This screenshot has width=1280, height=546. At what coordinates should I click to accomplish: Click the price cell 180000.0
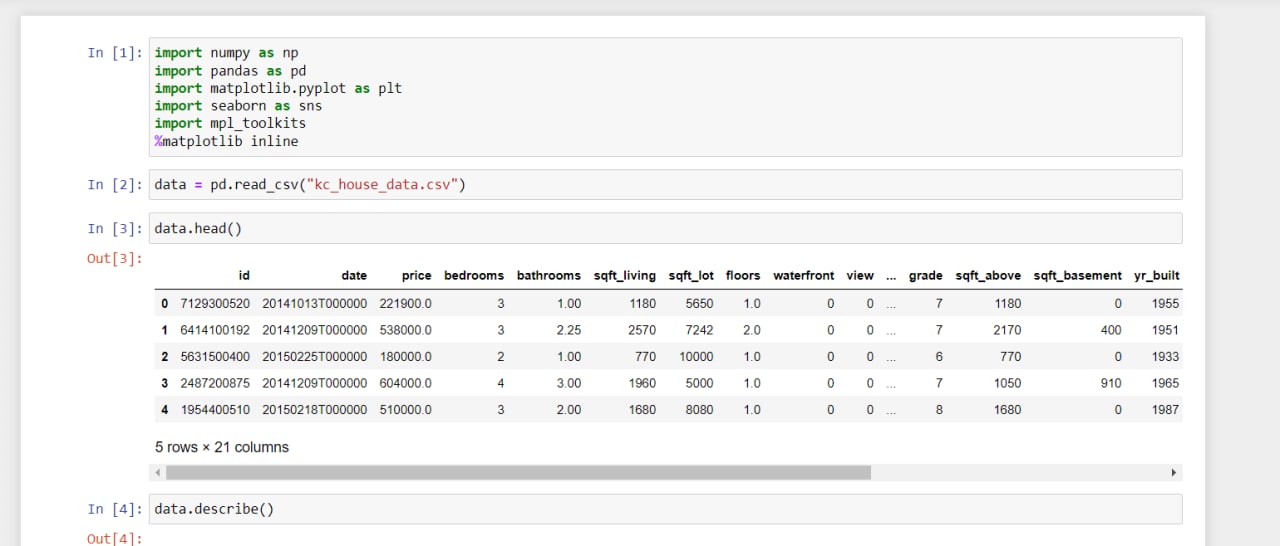pyautogui.click(x=406, y=356)
